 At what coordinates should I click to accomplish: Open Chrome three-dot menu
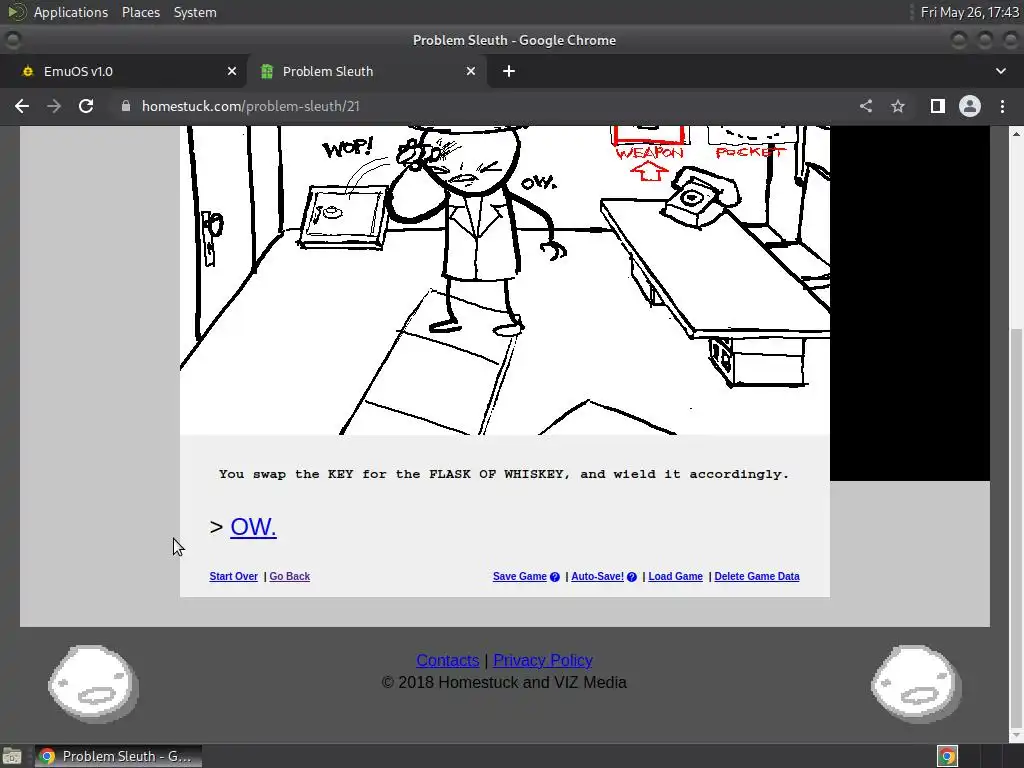pyautogui.click(x=1002, y=106)
